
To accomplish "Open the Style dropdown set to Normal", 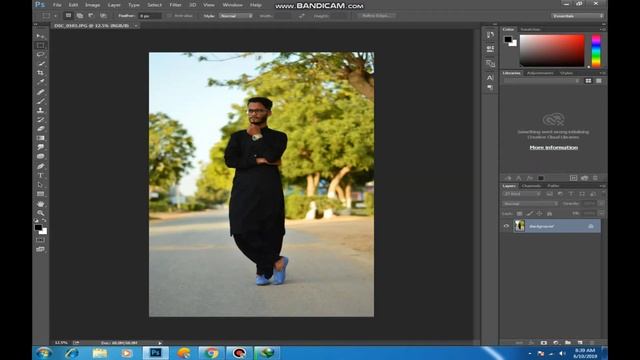I will [x=236, y=16].
